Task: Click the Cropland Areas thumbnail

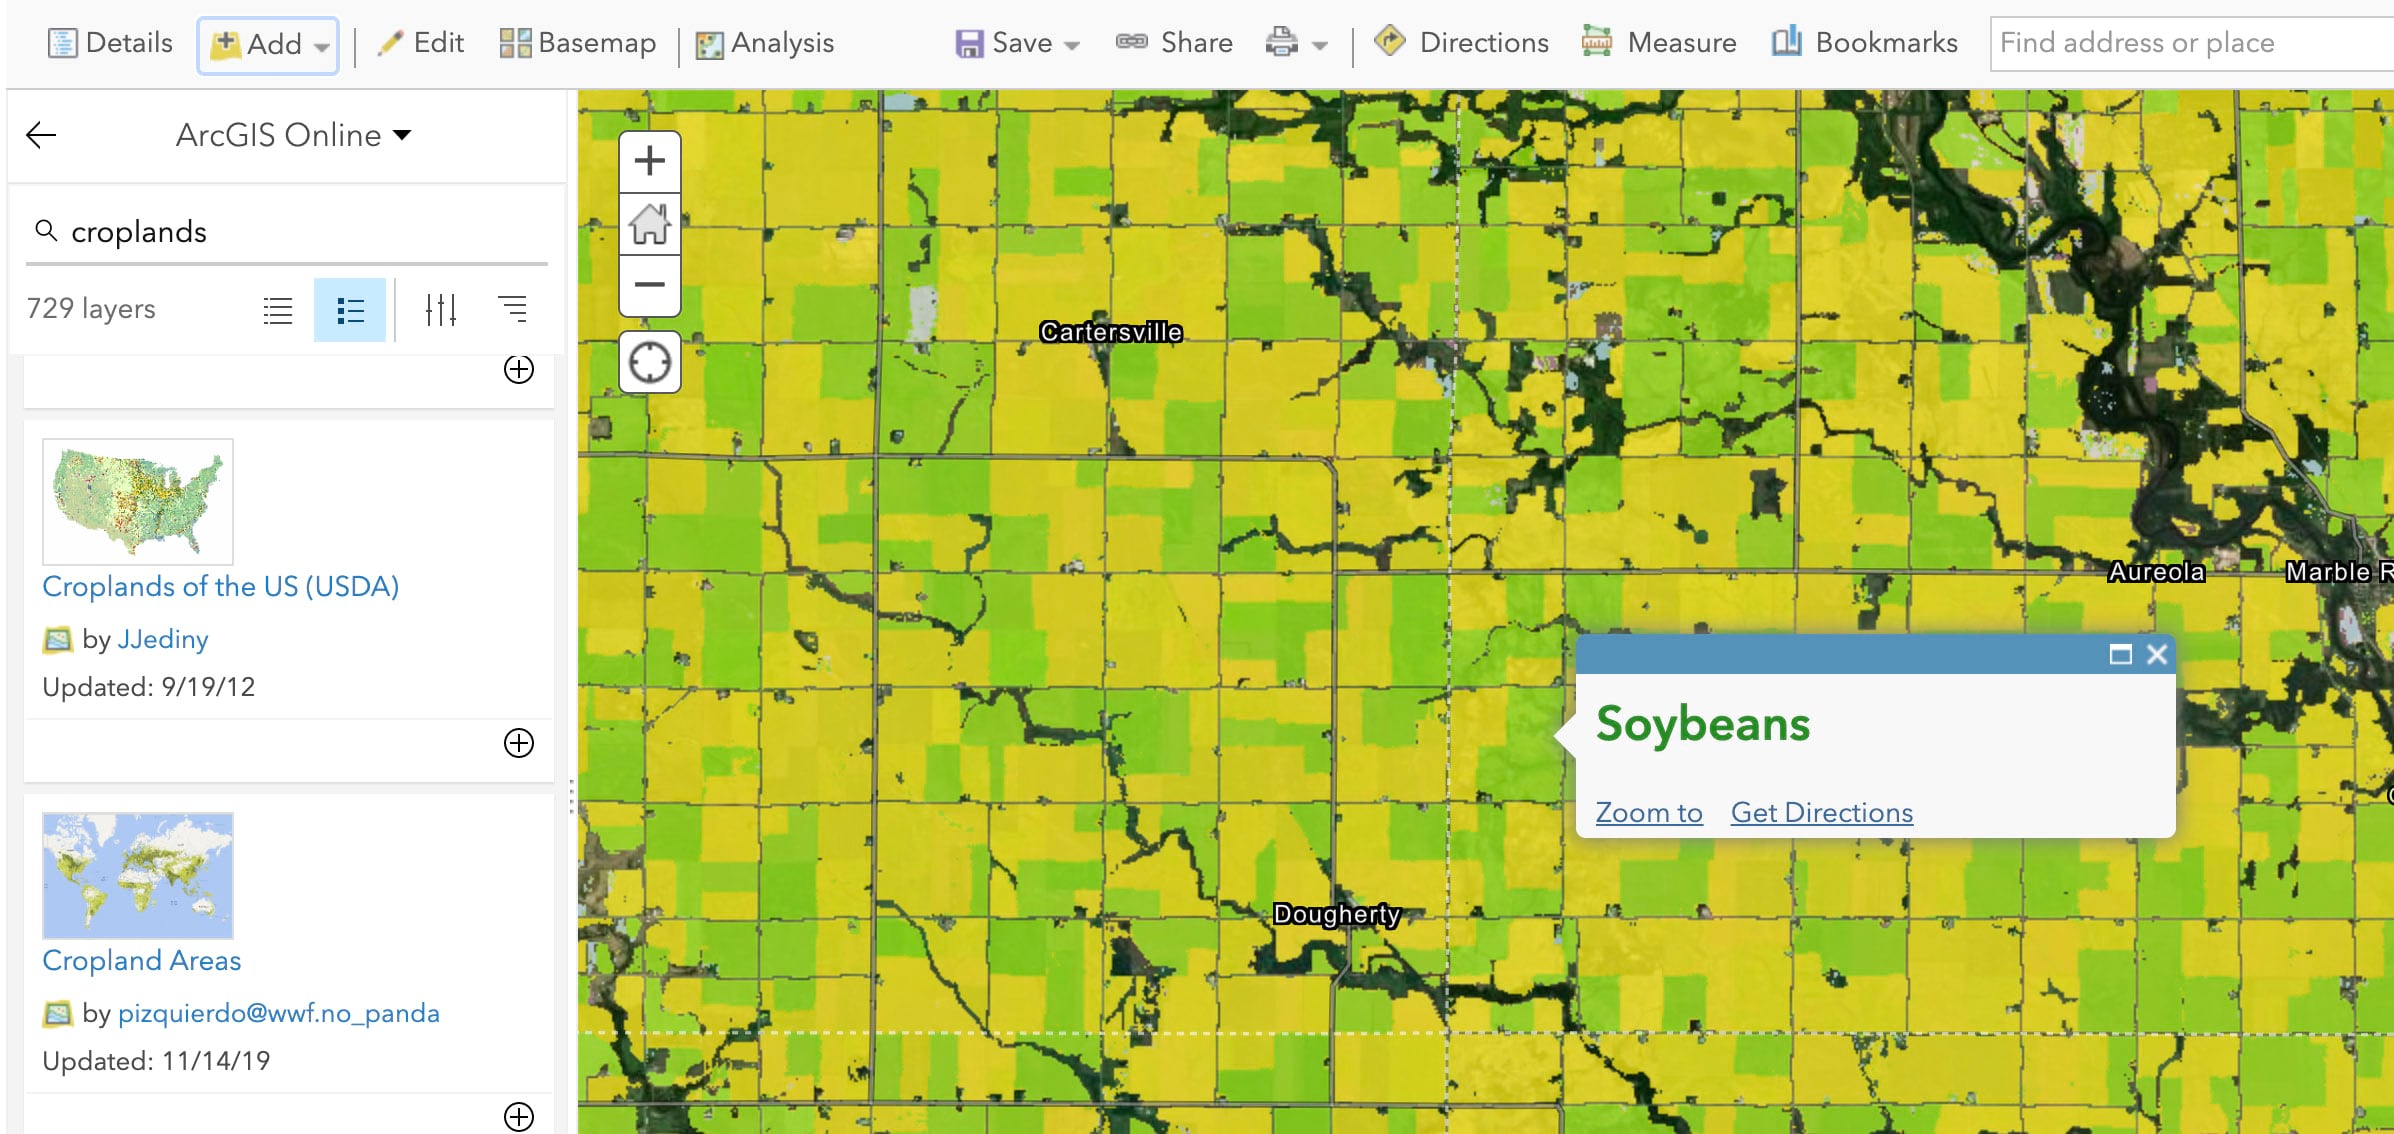Action: point(138,876)
